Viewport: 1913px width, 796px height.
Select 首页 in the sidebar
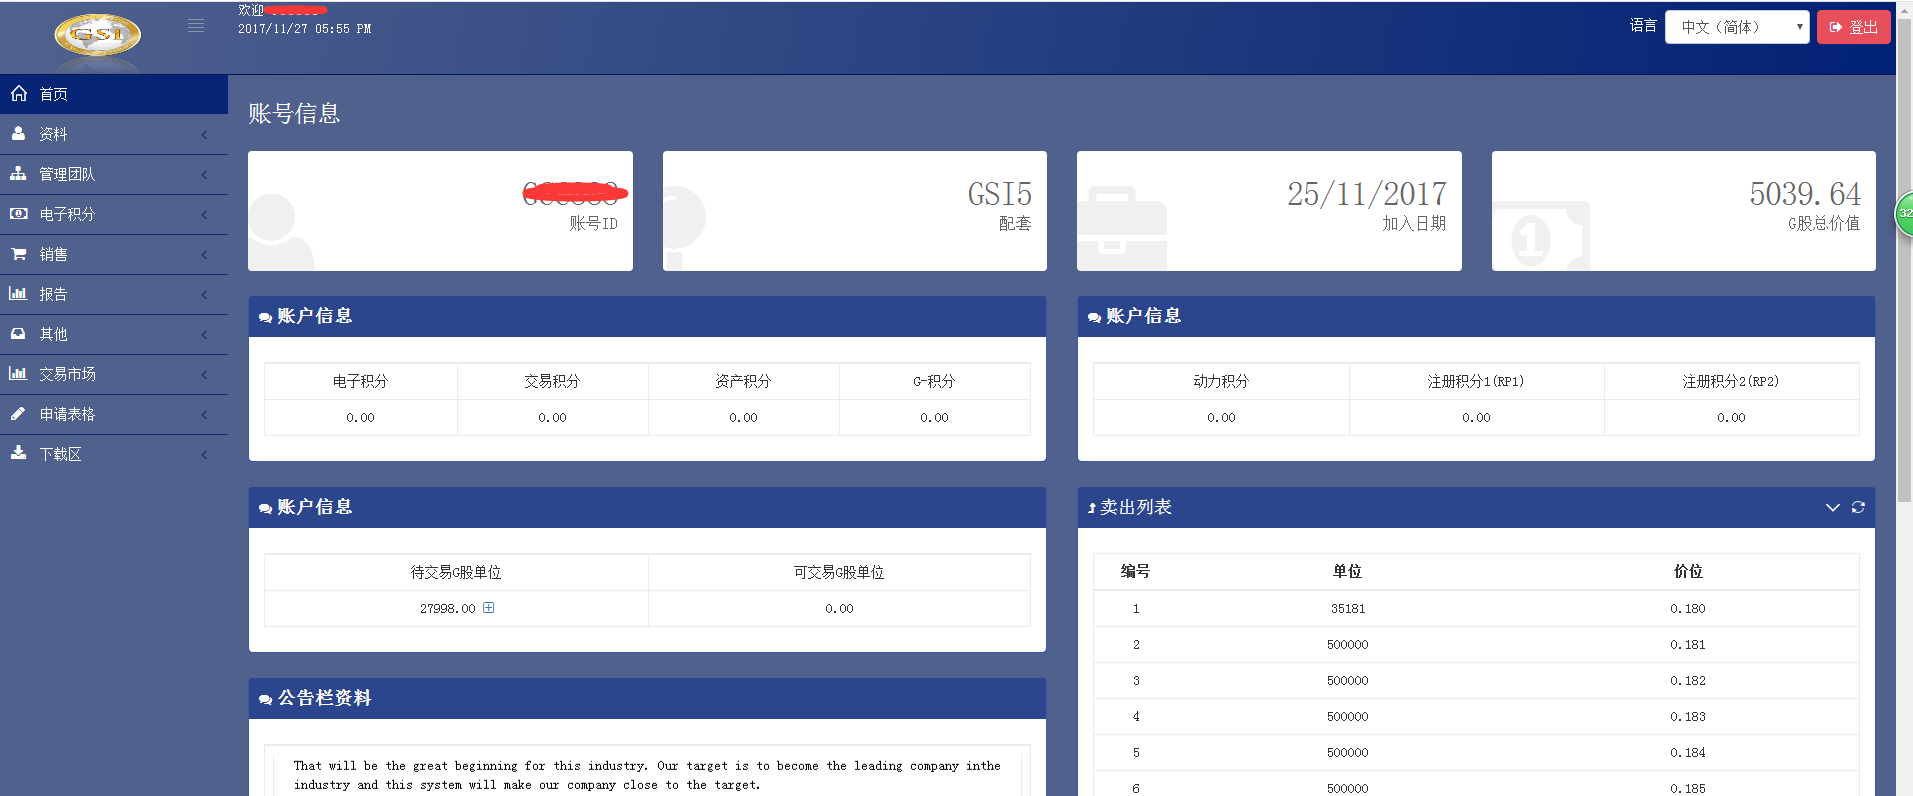coord(54,94)
